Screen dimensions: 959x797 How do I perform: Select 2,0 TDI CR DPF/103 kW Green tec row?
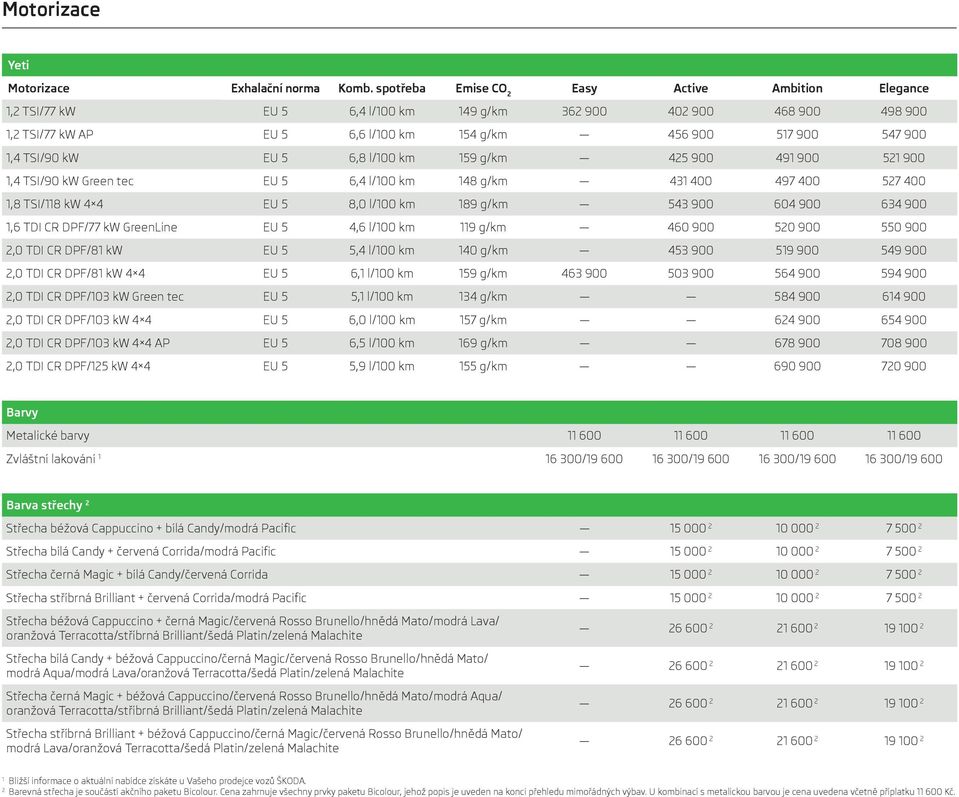coord(480,297)
